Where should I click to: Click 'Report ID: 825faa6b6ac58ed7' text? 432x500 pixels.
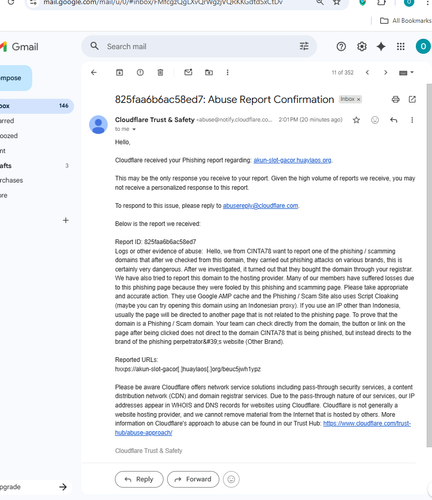coord(155,242)
